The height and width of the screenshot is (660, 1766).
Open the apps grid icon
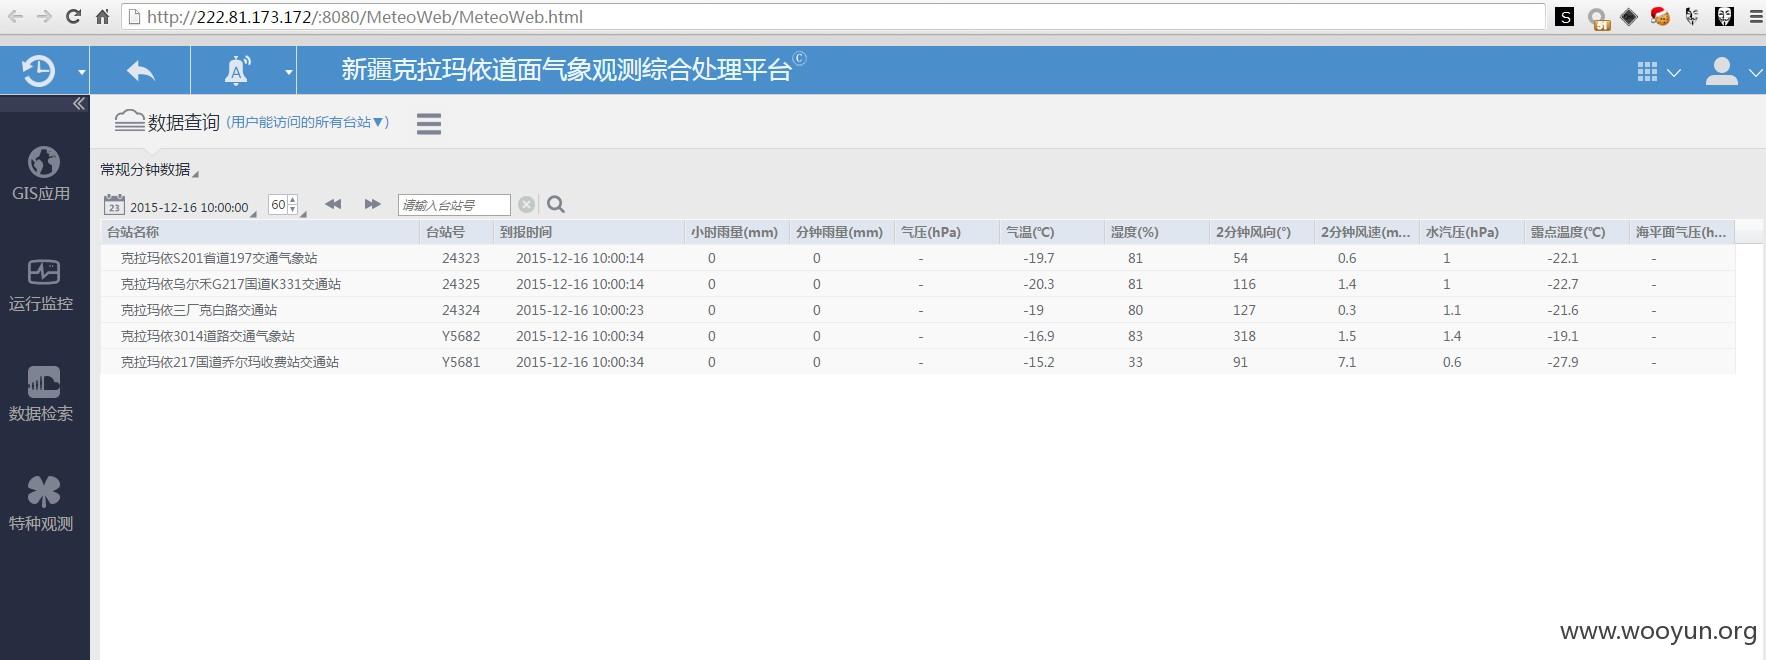pos(1647,72)
